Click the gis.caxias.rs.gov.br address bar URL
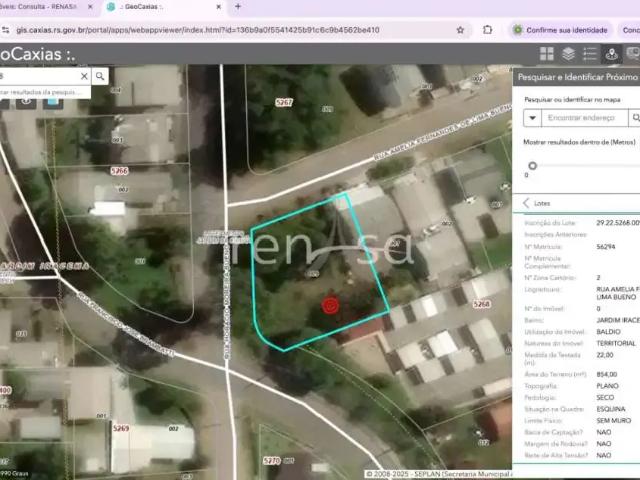 click(x=198, y=30)
